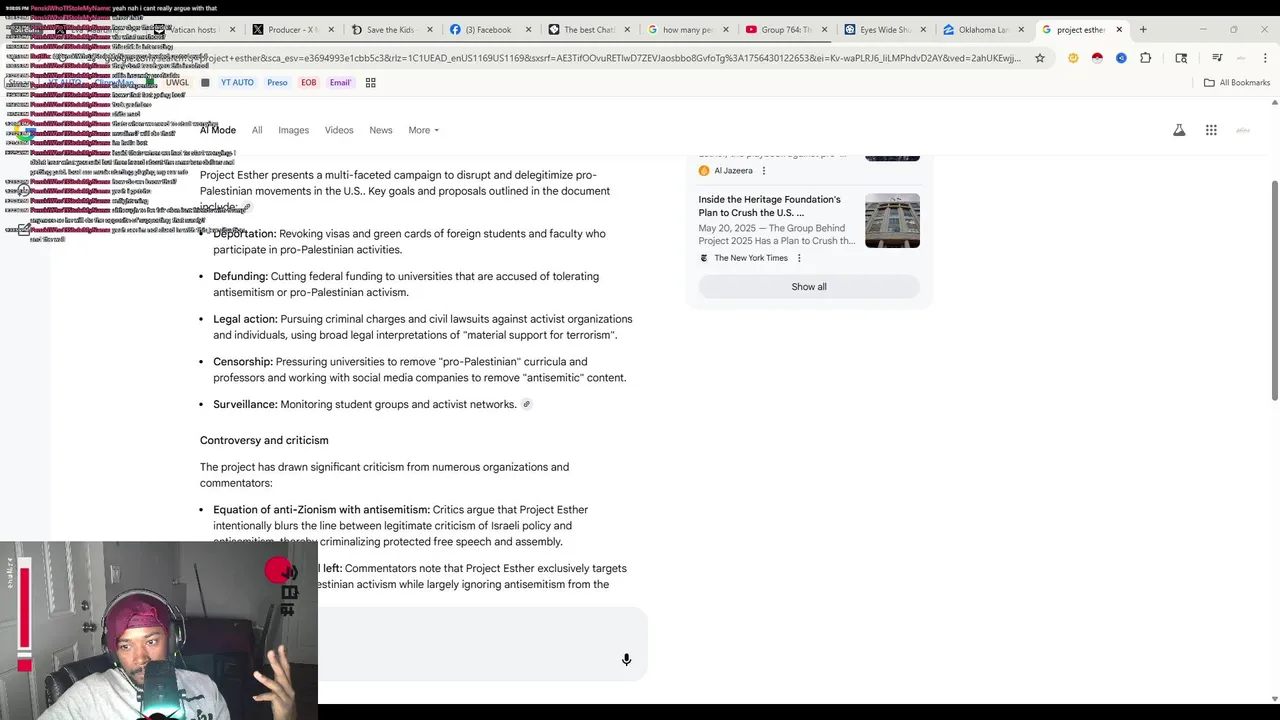The height and width of the screenshot is (720, 1280).
Task: Click the 'Legal action:' bullet label
Action: click(x=245, y=319)
